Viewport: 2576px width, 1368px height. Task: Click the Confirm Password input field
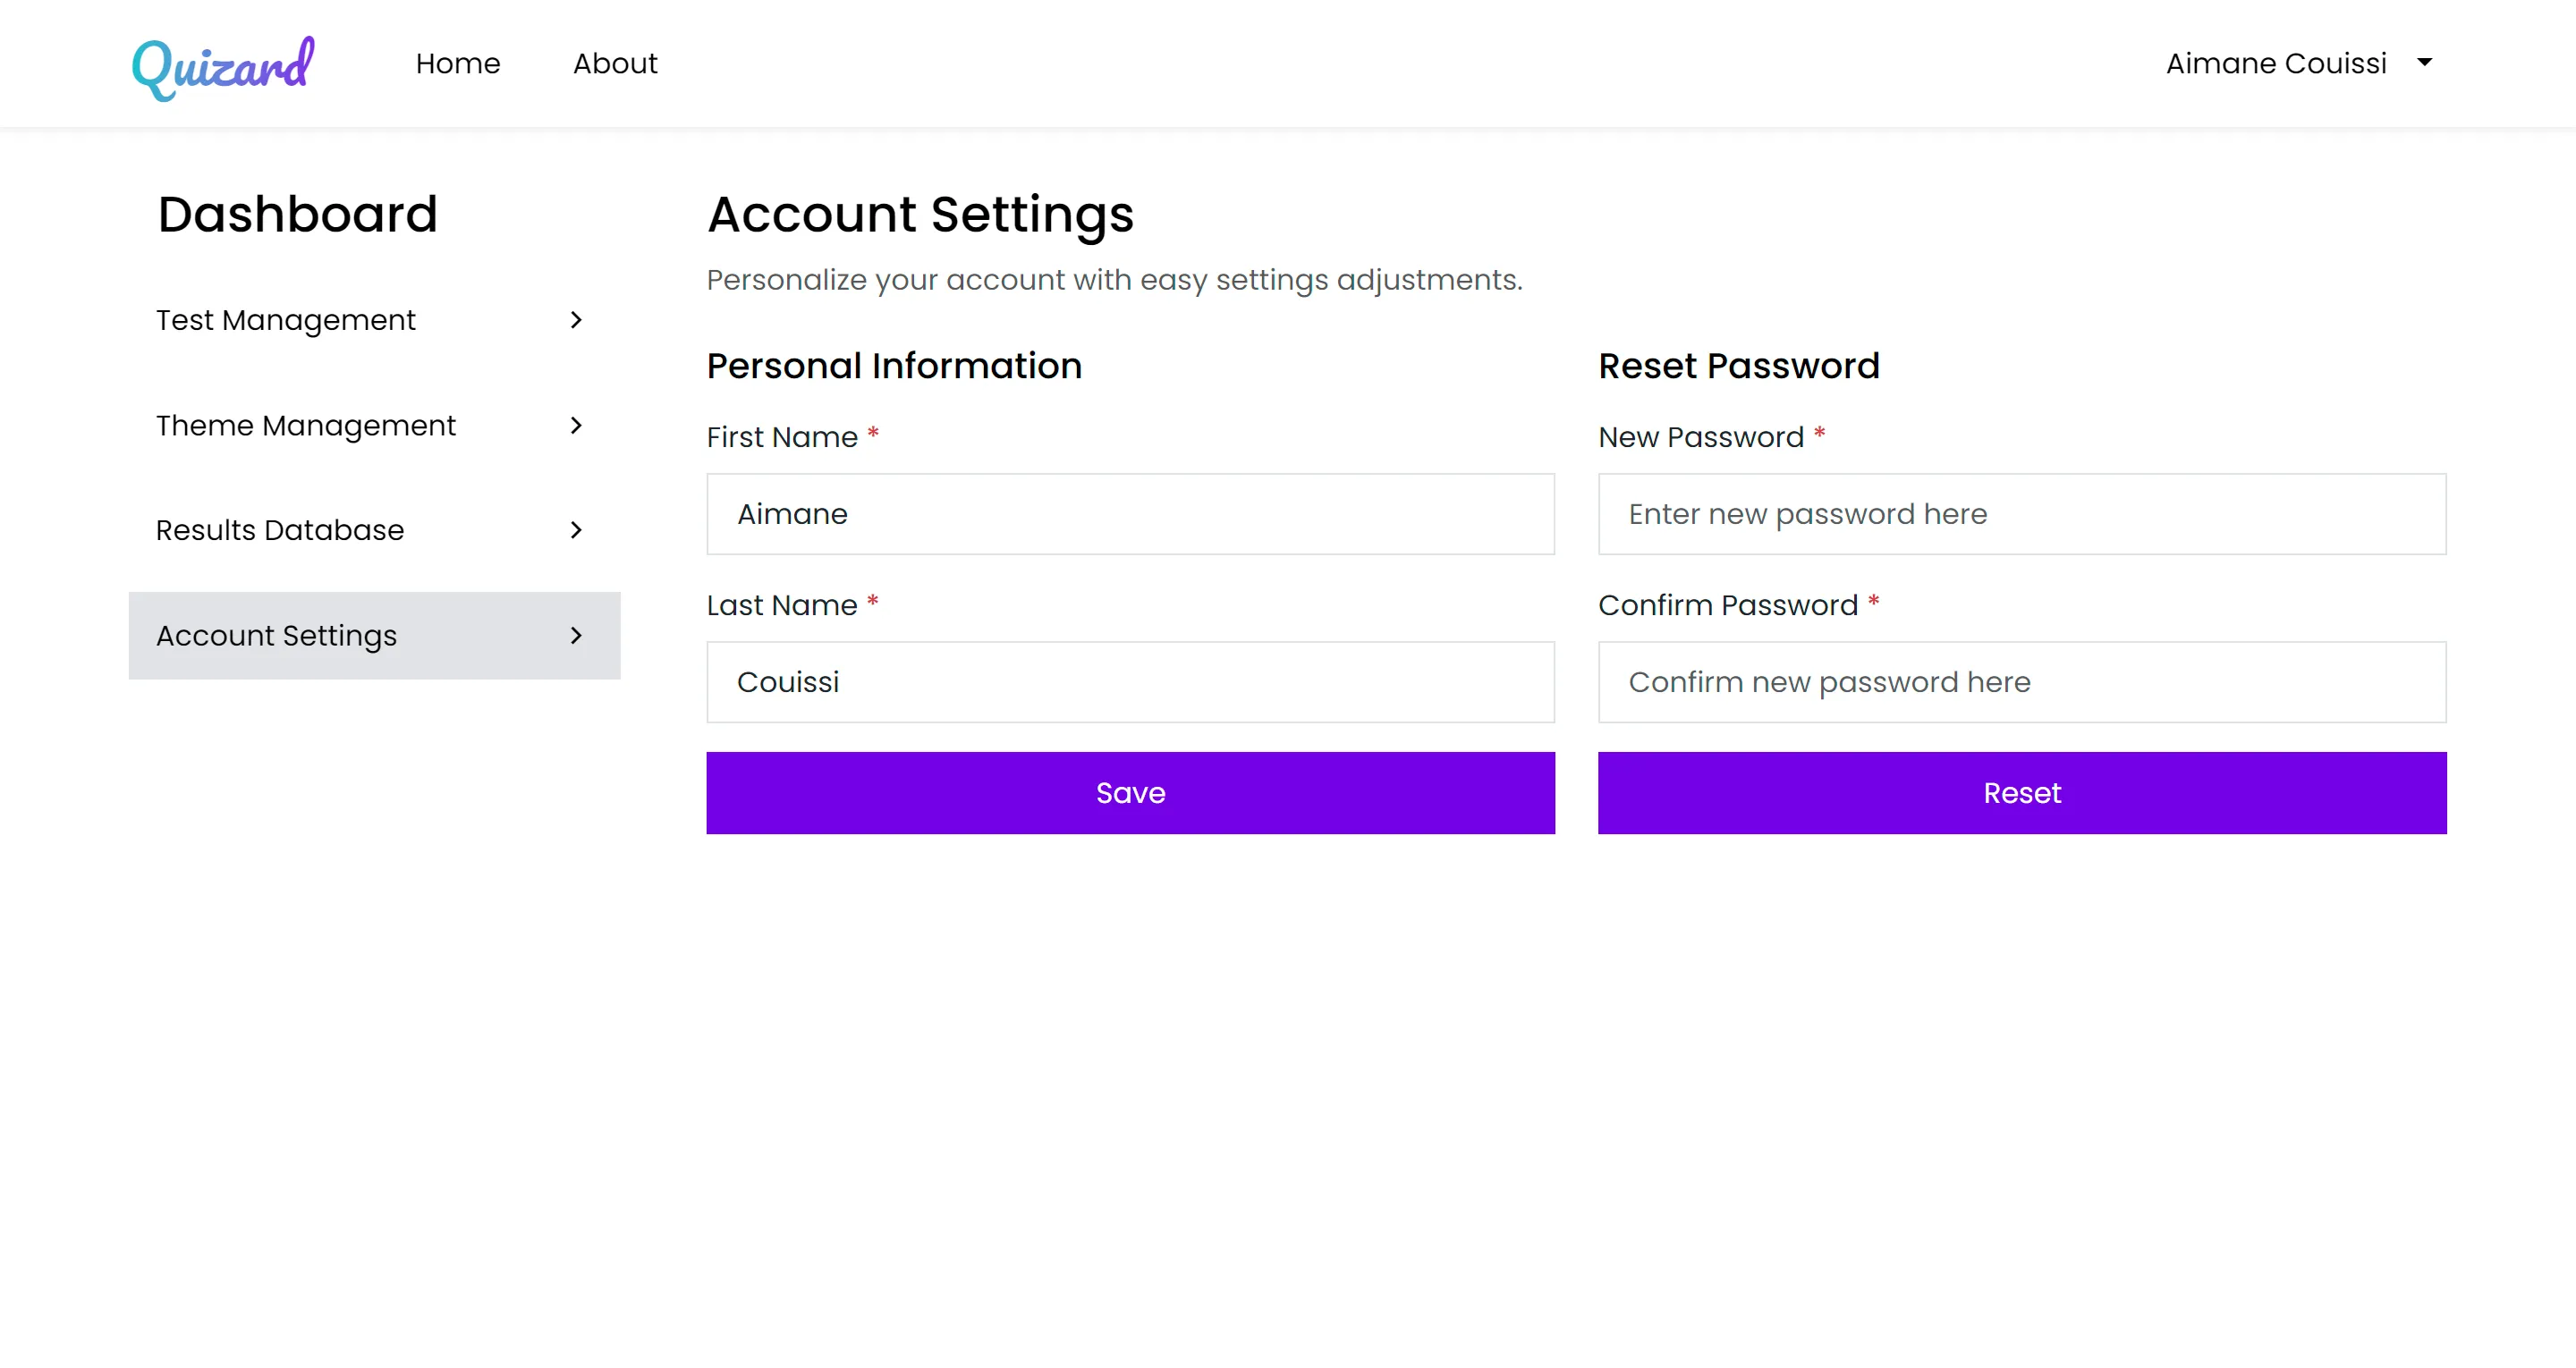2022,682
